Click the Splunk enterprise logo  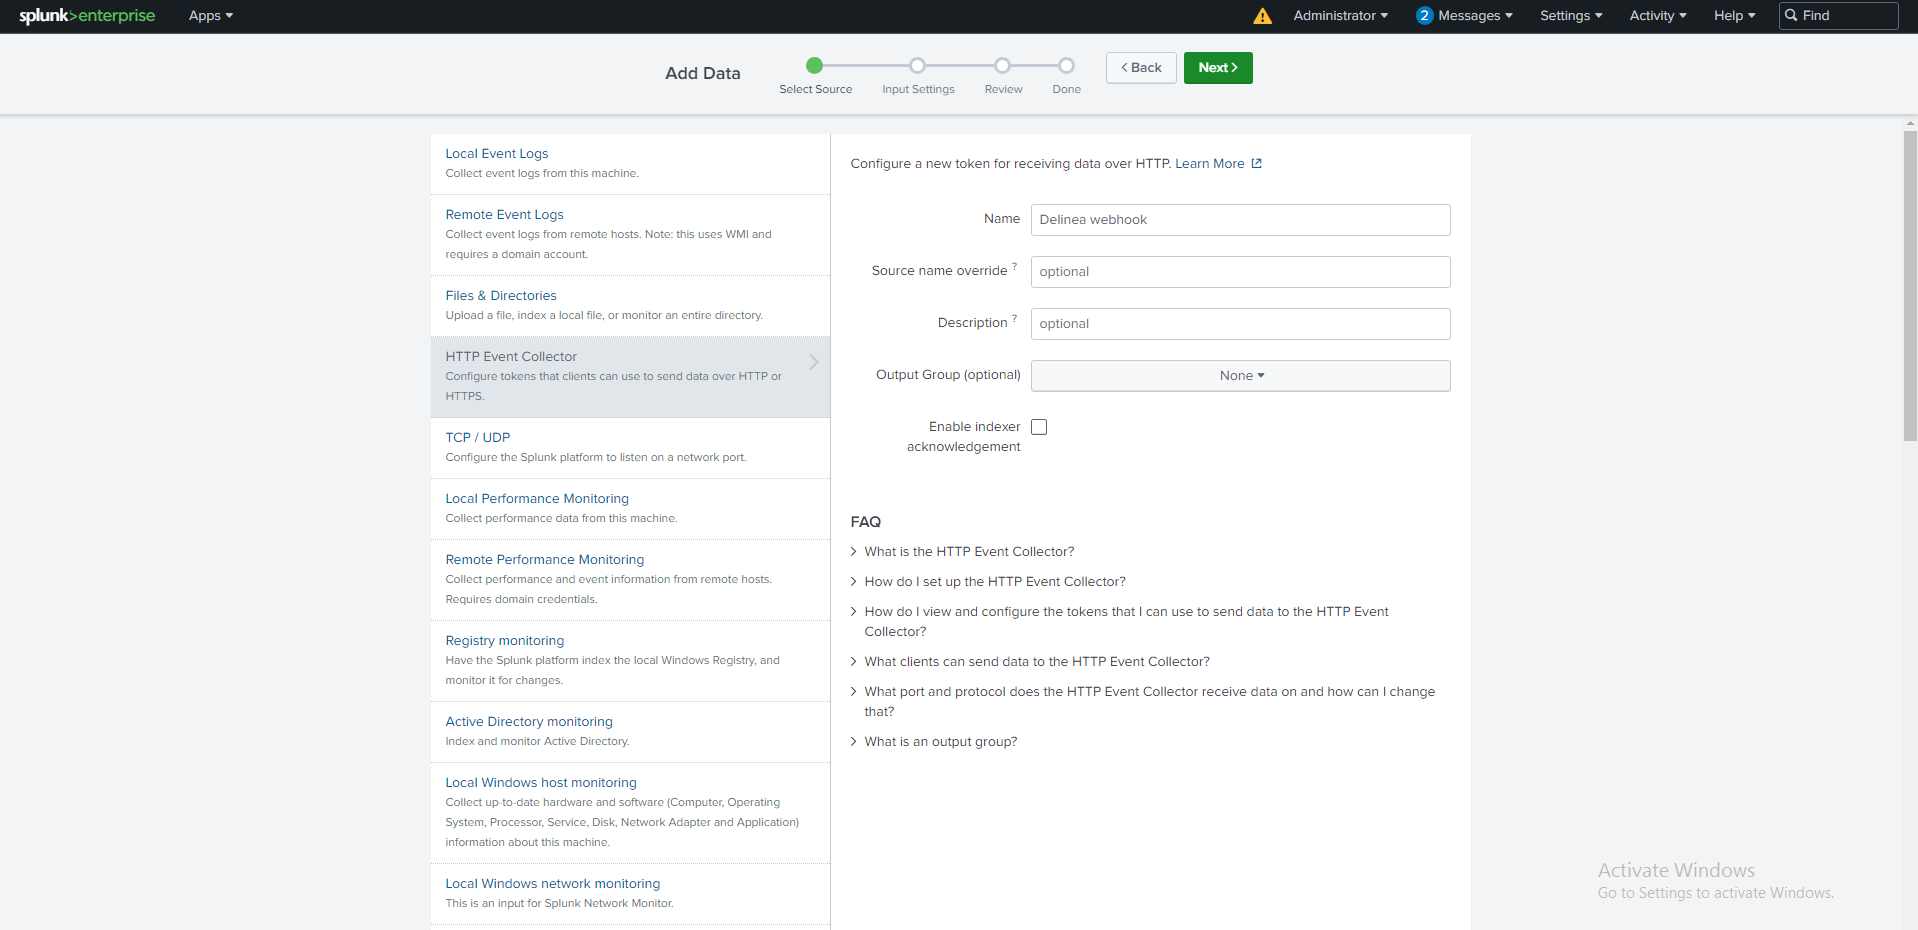87,16
